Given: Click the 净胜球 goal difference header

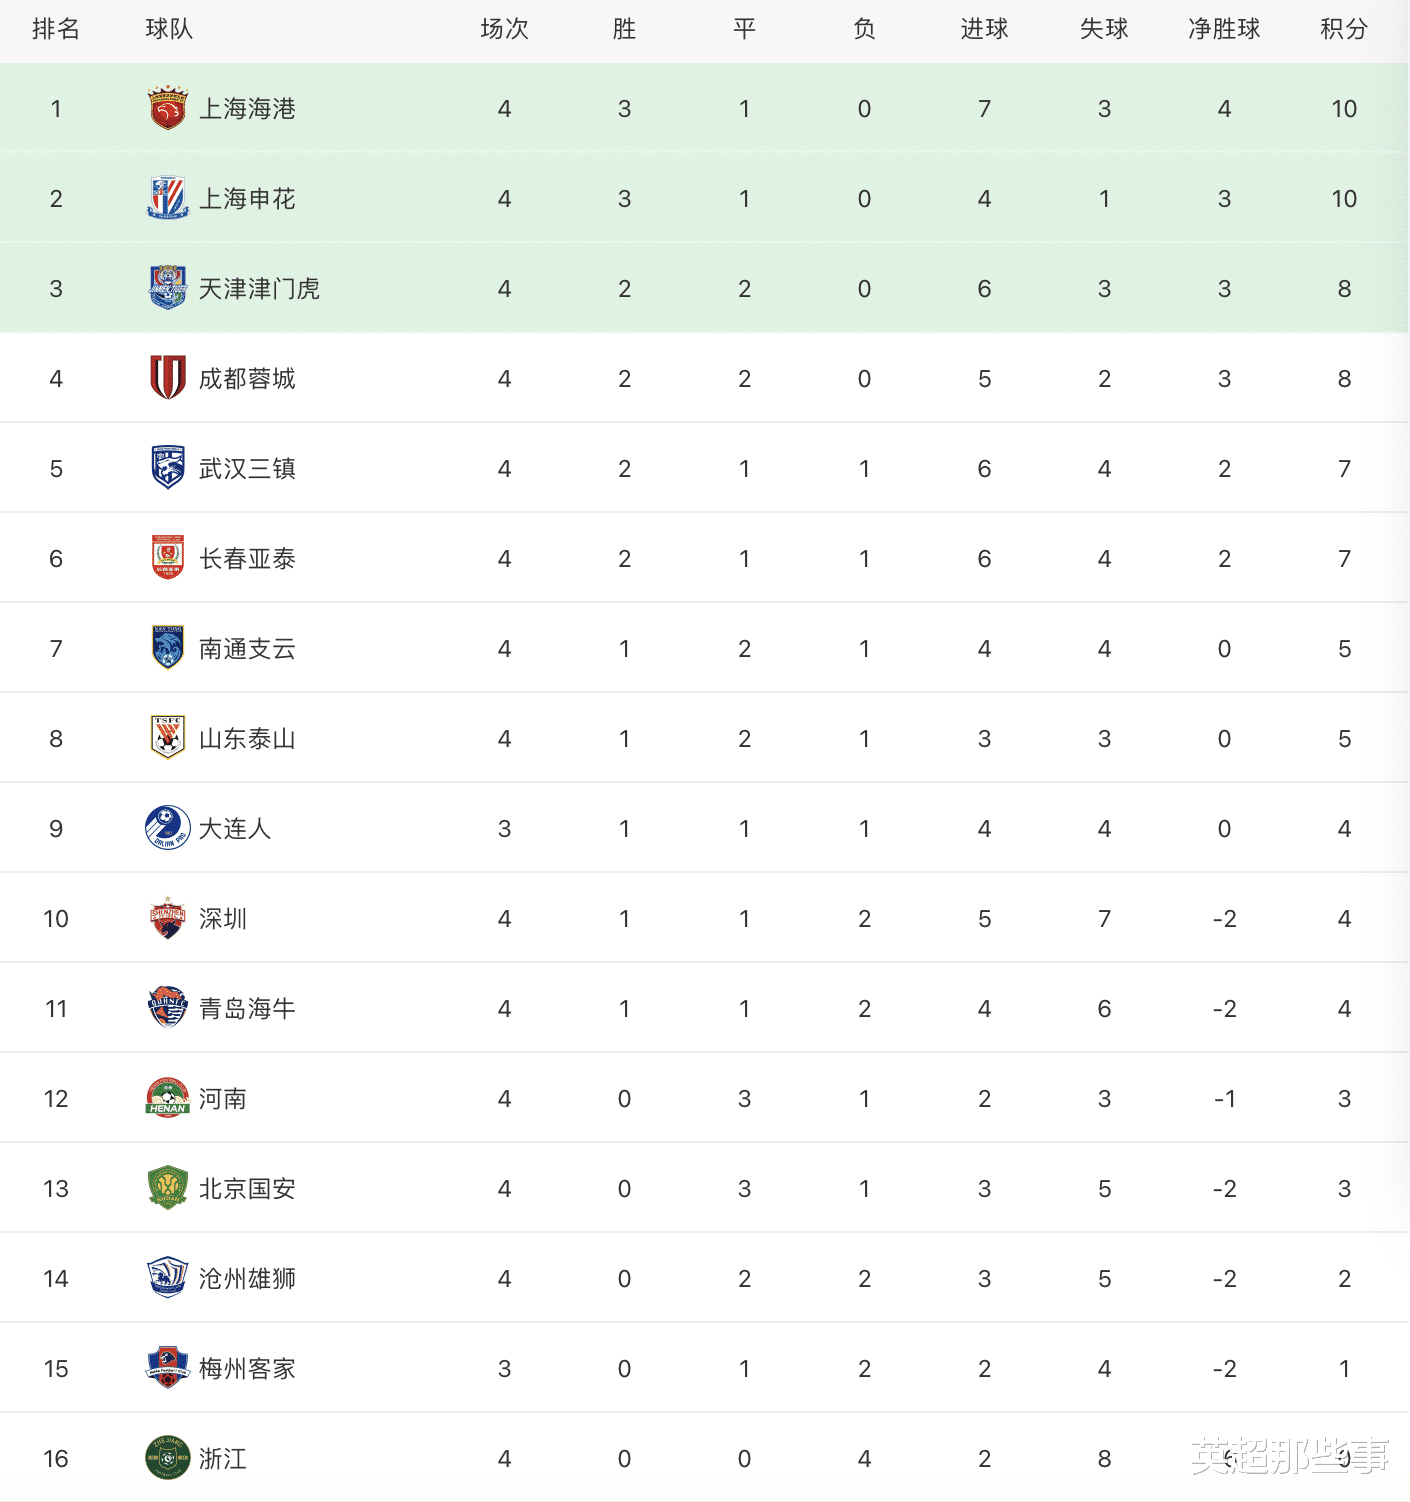Looking at the screenshot, I should pos(1223,29).
